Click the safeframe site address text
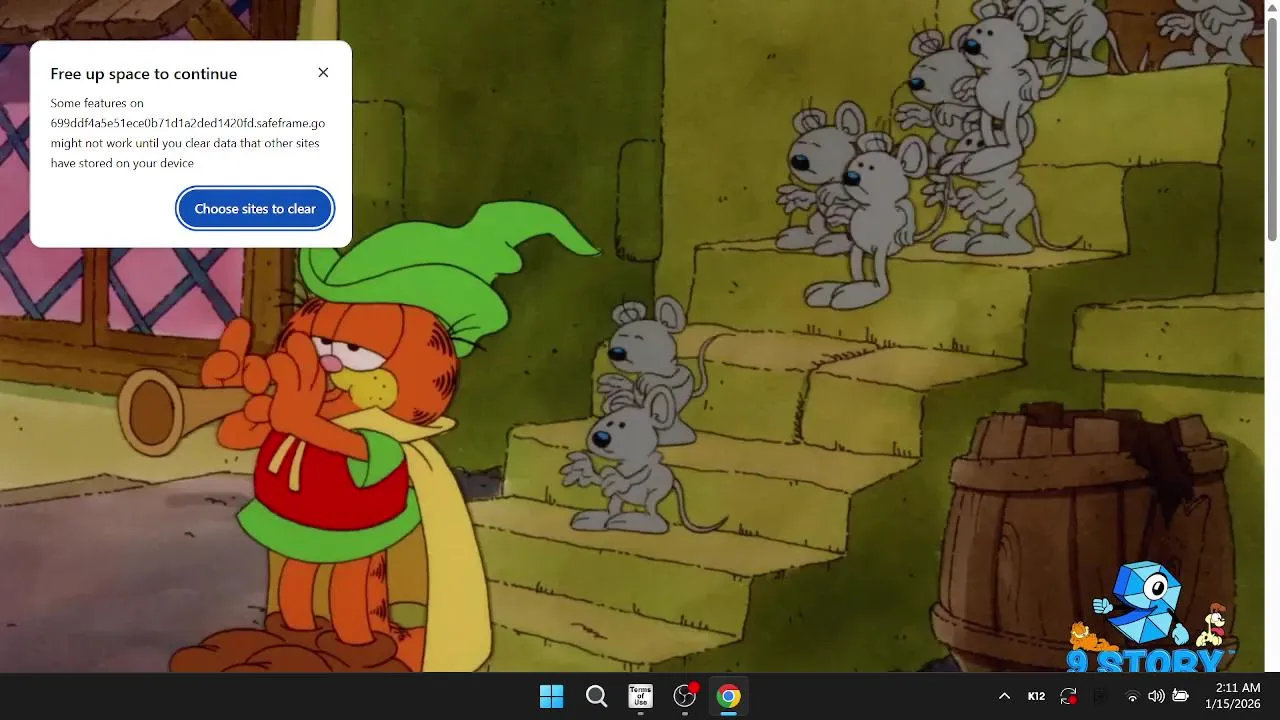The width and height of the screenshot is (1280, 720). (188, 123)
